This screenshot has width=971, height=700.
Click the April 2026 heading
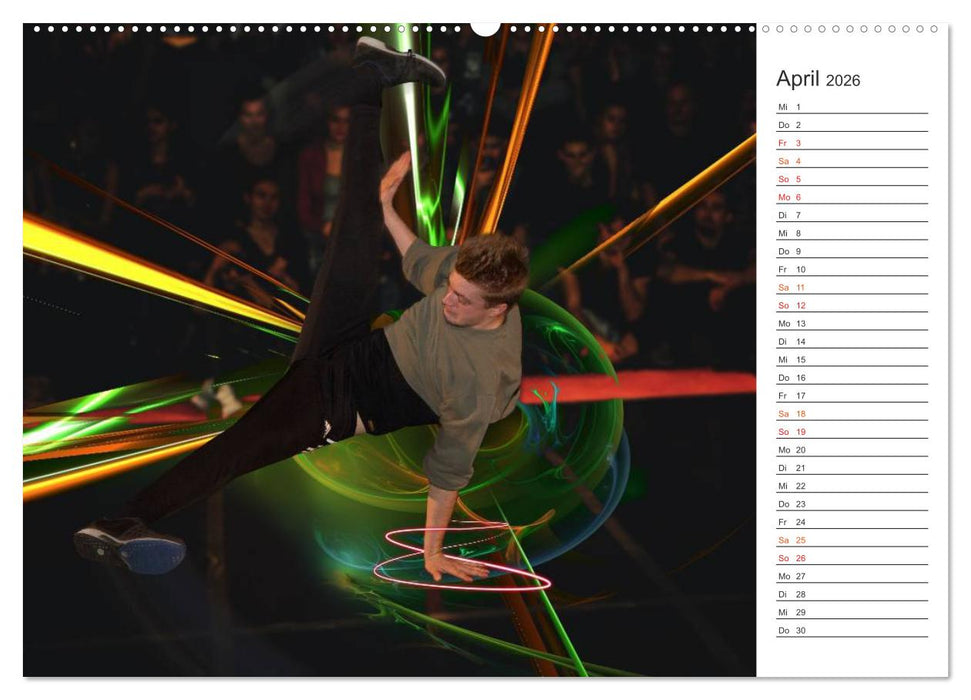coord(817,80)
